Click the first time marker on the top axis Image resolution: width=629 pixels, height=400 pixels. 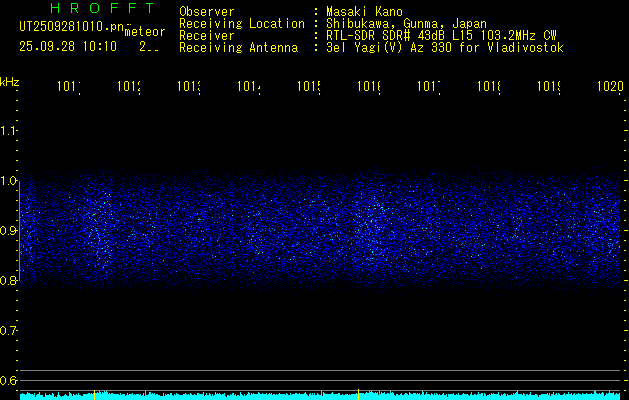coord(68,87)
